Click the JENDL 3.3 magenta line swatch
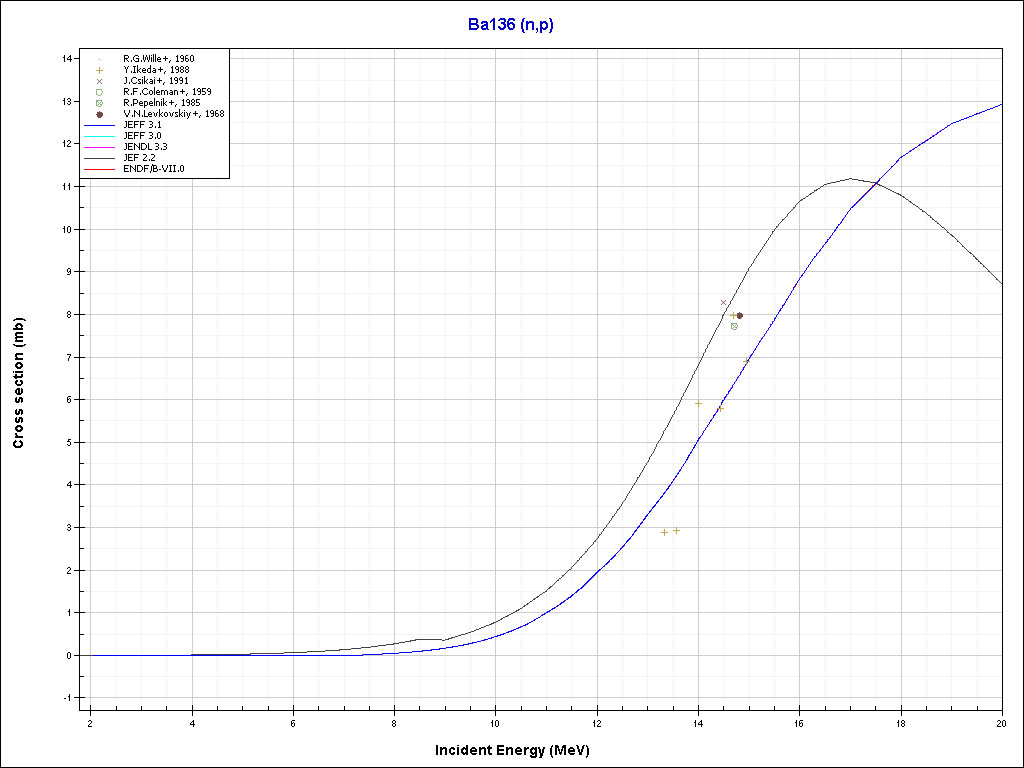The image size is (1024, 768). pyautogui.click(x=100, y=147)
